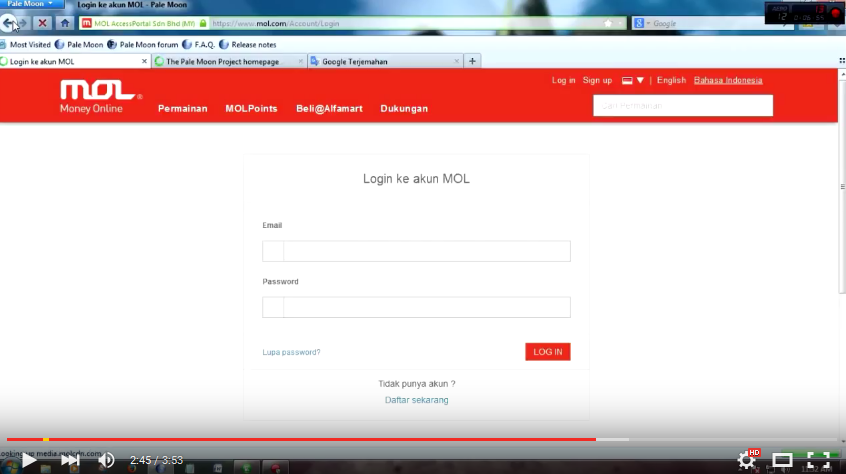Switch language to English
This screenshot has height=474, width=846.
click(671, 80)
